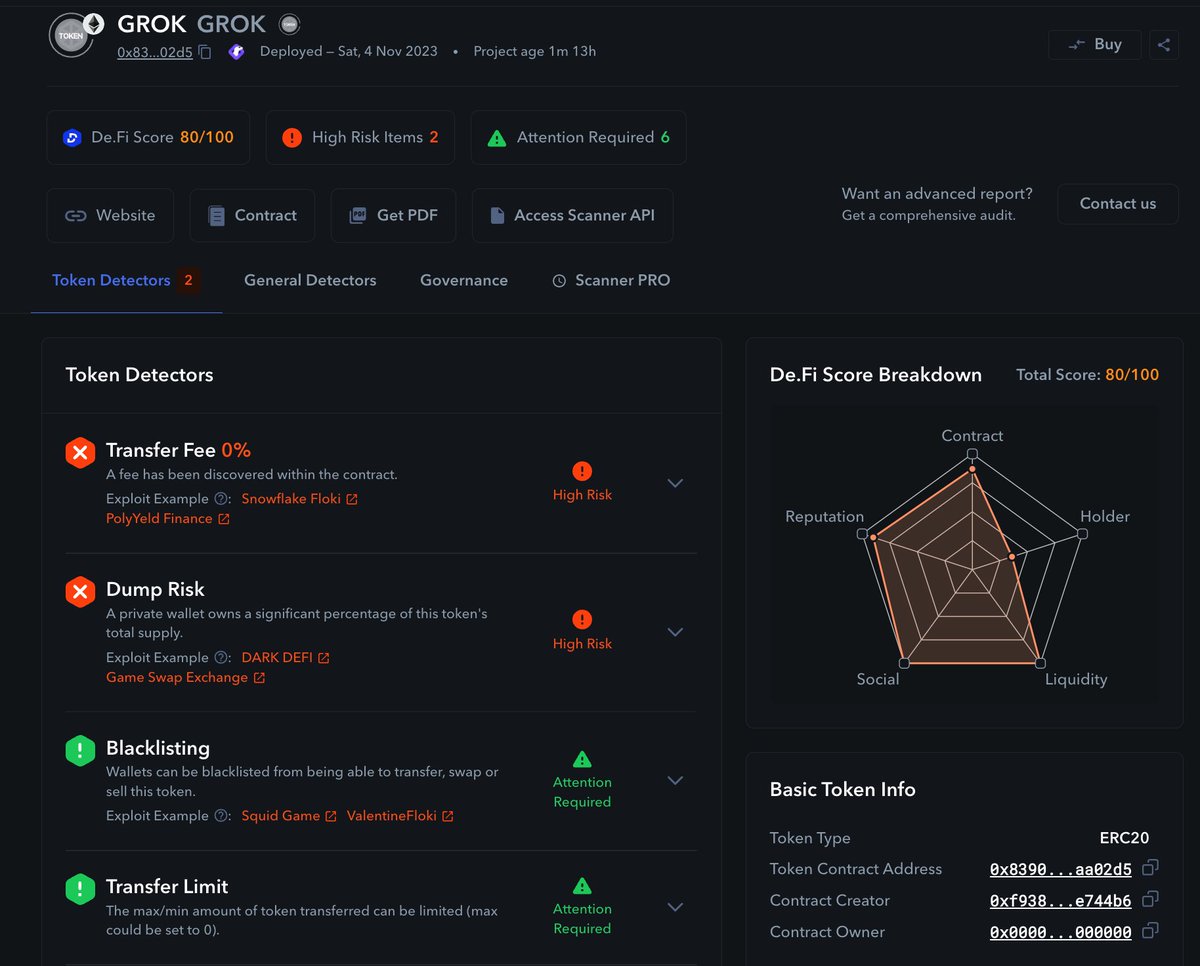Open the DARK DEFI exploit link
The height and width of the screenshot is (966, 1200).
[285, 657]
